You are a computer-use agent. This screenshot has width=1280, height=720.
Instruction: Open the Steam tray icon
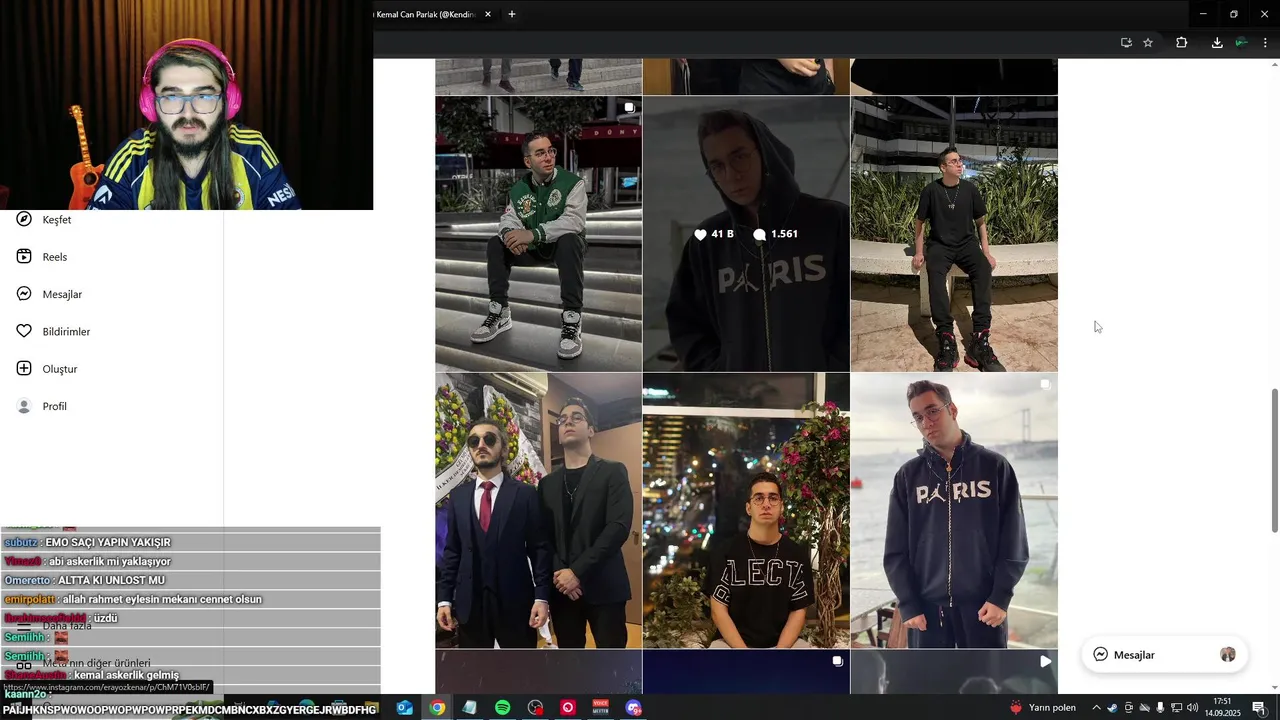pyautogui.click(x=1112, y=708)
